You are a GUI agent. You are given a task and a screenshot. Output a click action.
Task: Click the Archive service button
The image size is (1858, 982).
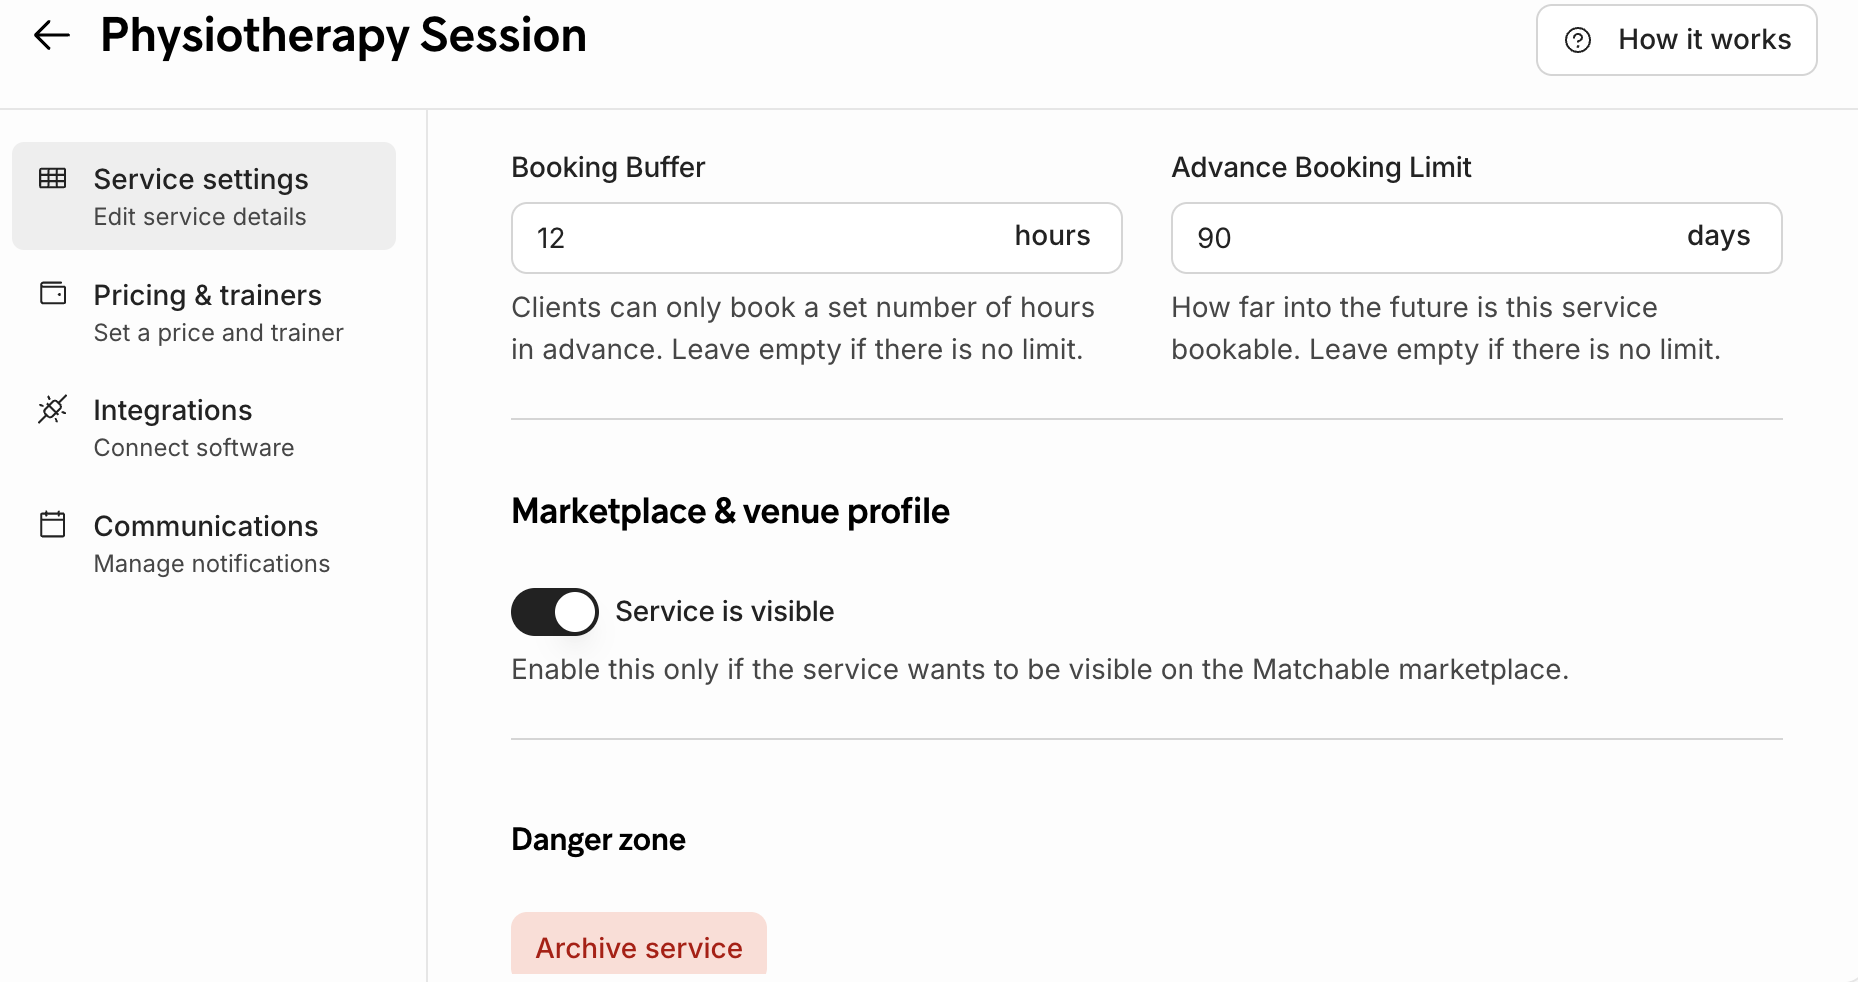coord(639,946)
